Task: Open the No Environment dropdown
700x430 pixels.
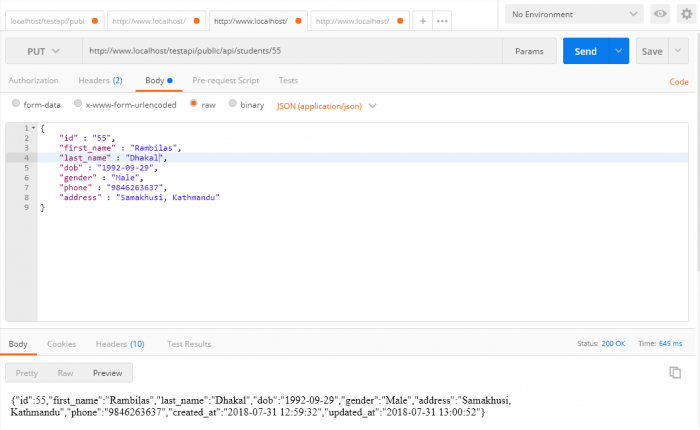Action: tap(574, 14)
